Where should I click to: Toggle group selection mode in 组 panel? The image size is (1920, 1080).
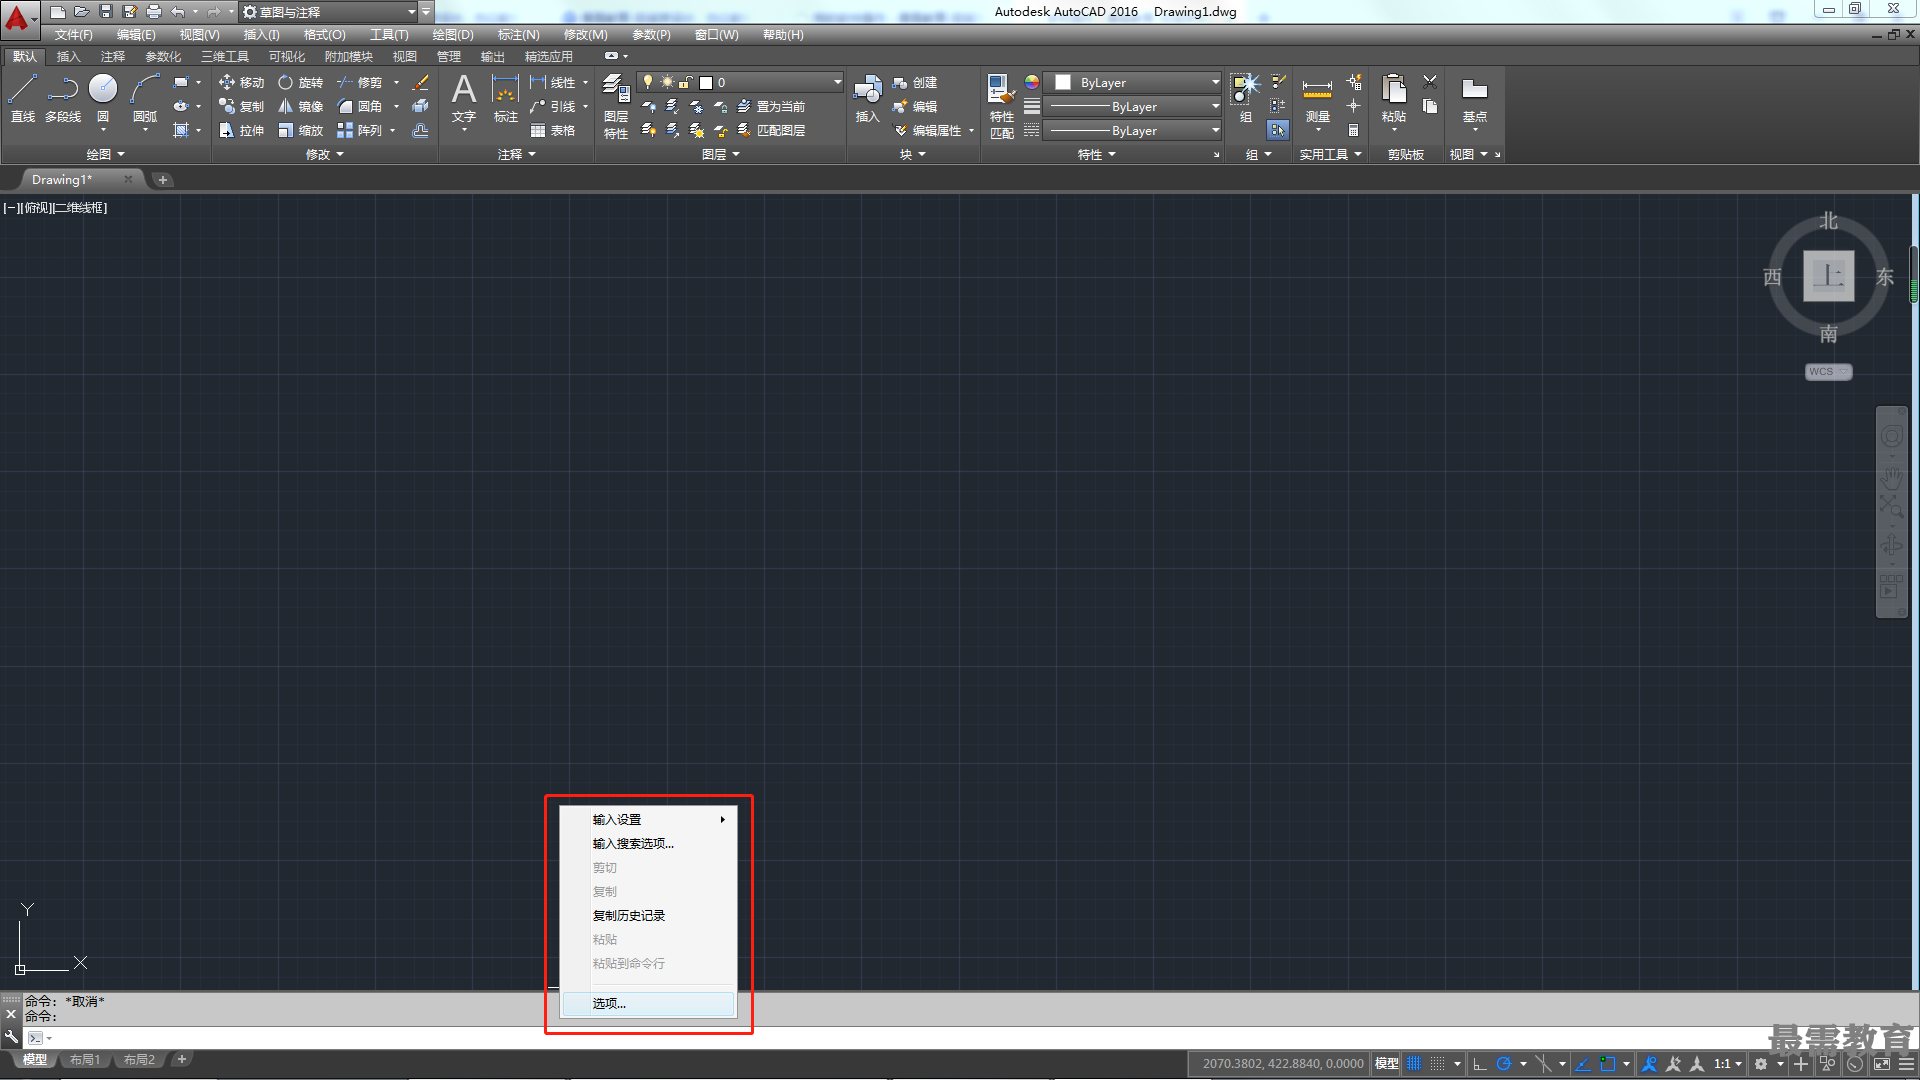pos(1278,130)
